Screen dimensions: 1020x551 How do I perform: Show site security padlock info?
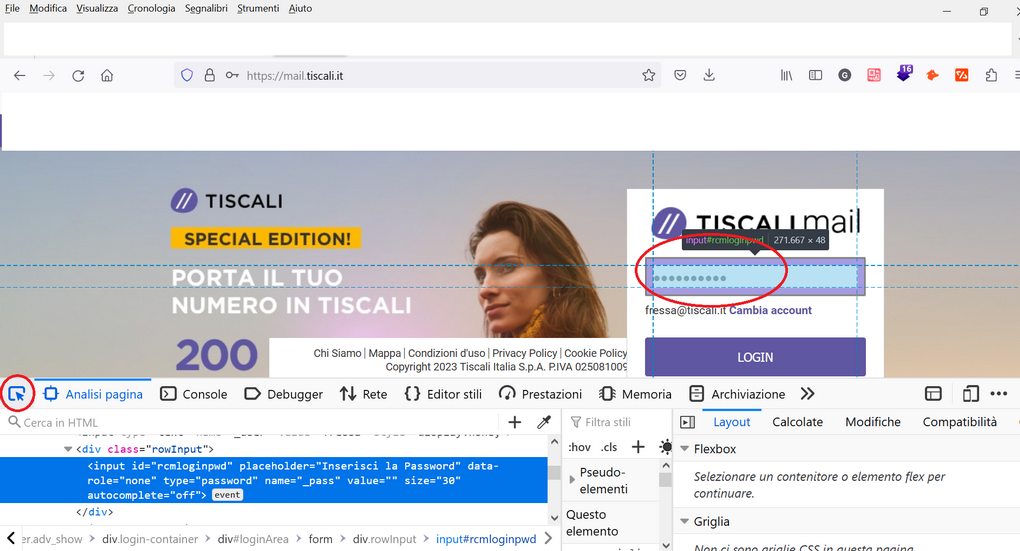tap(209, 75)
